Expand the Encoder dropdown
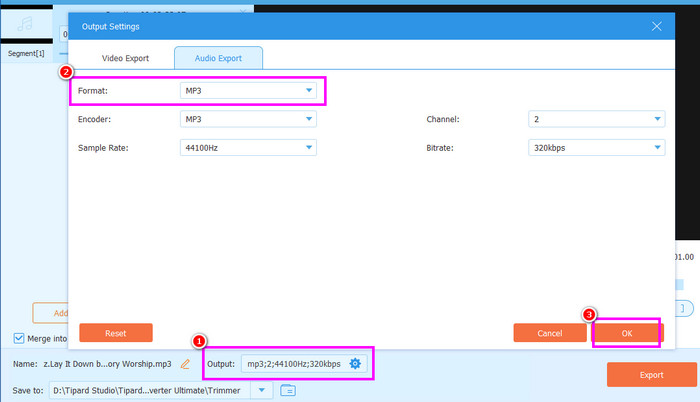 coord(248,119)
